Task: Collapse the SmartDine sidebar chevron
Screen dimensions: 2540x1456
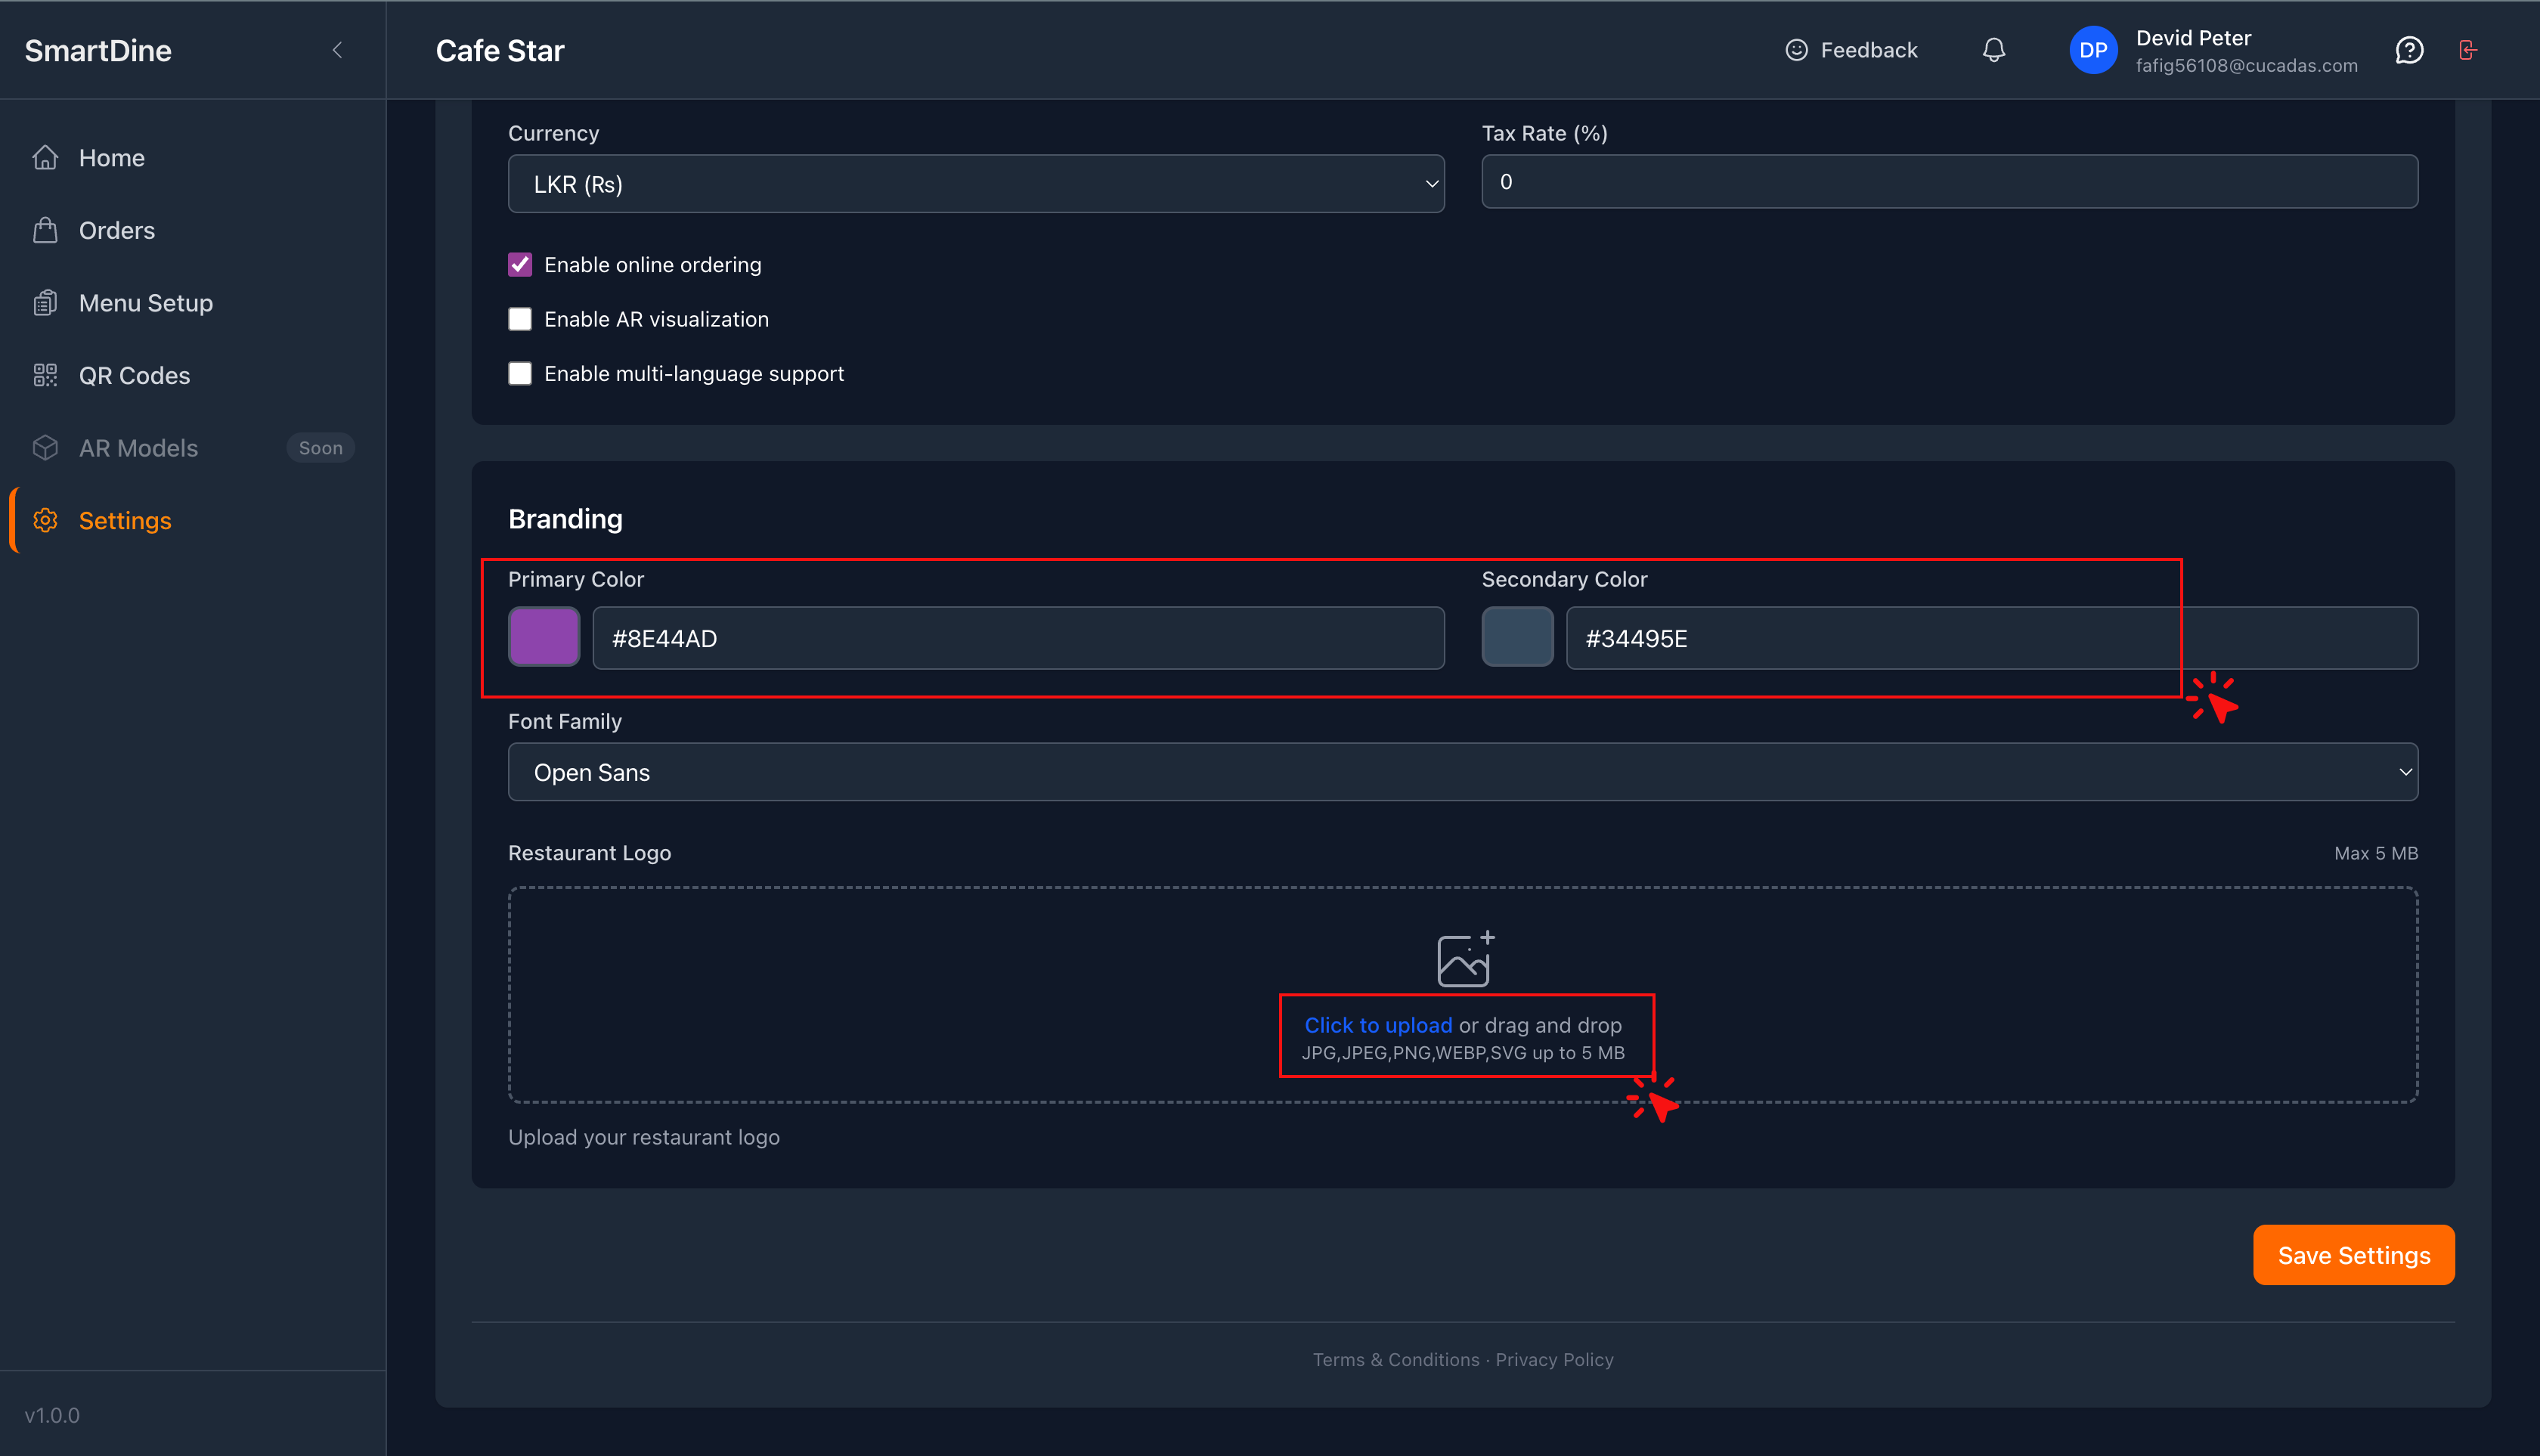Action: (x=337, y=50)
